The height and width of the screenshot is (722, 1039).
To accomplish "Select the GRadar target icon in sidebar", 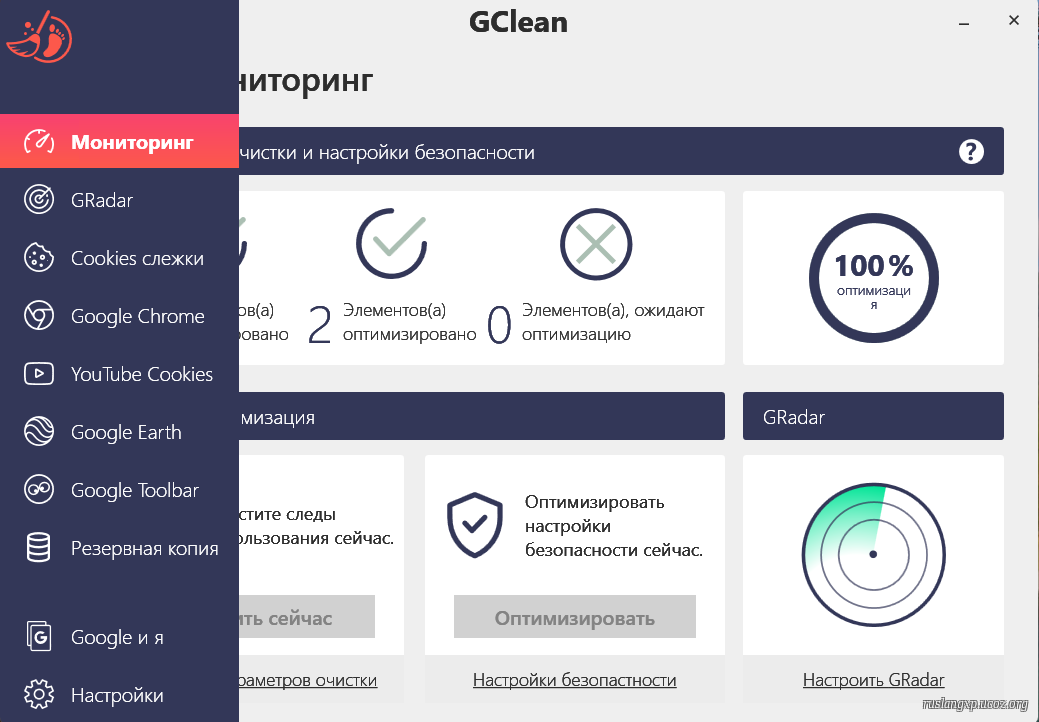I will (39, 199).
